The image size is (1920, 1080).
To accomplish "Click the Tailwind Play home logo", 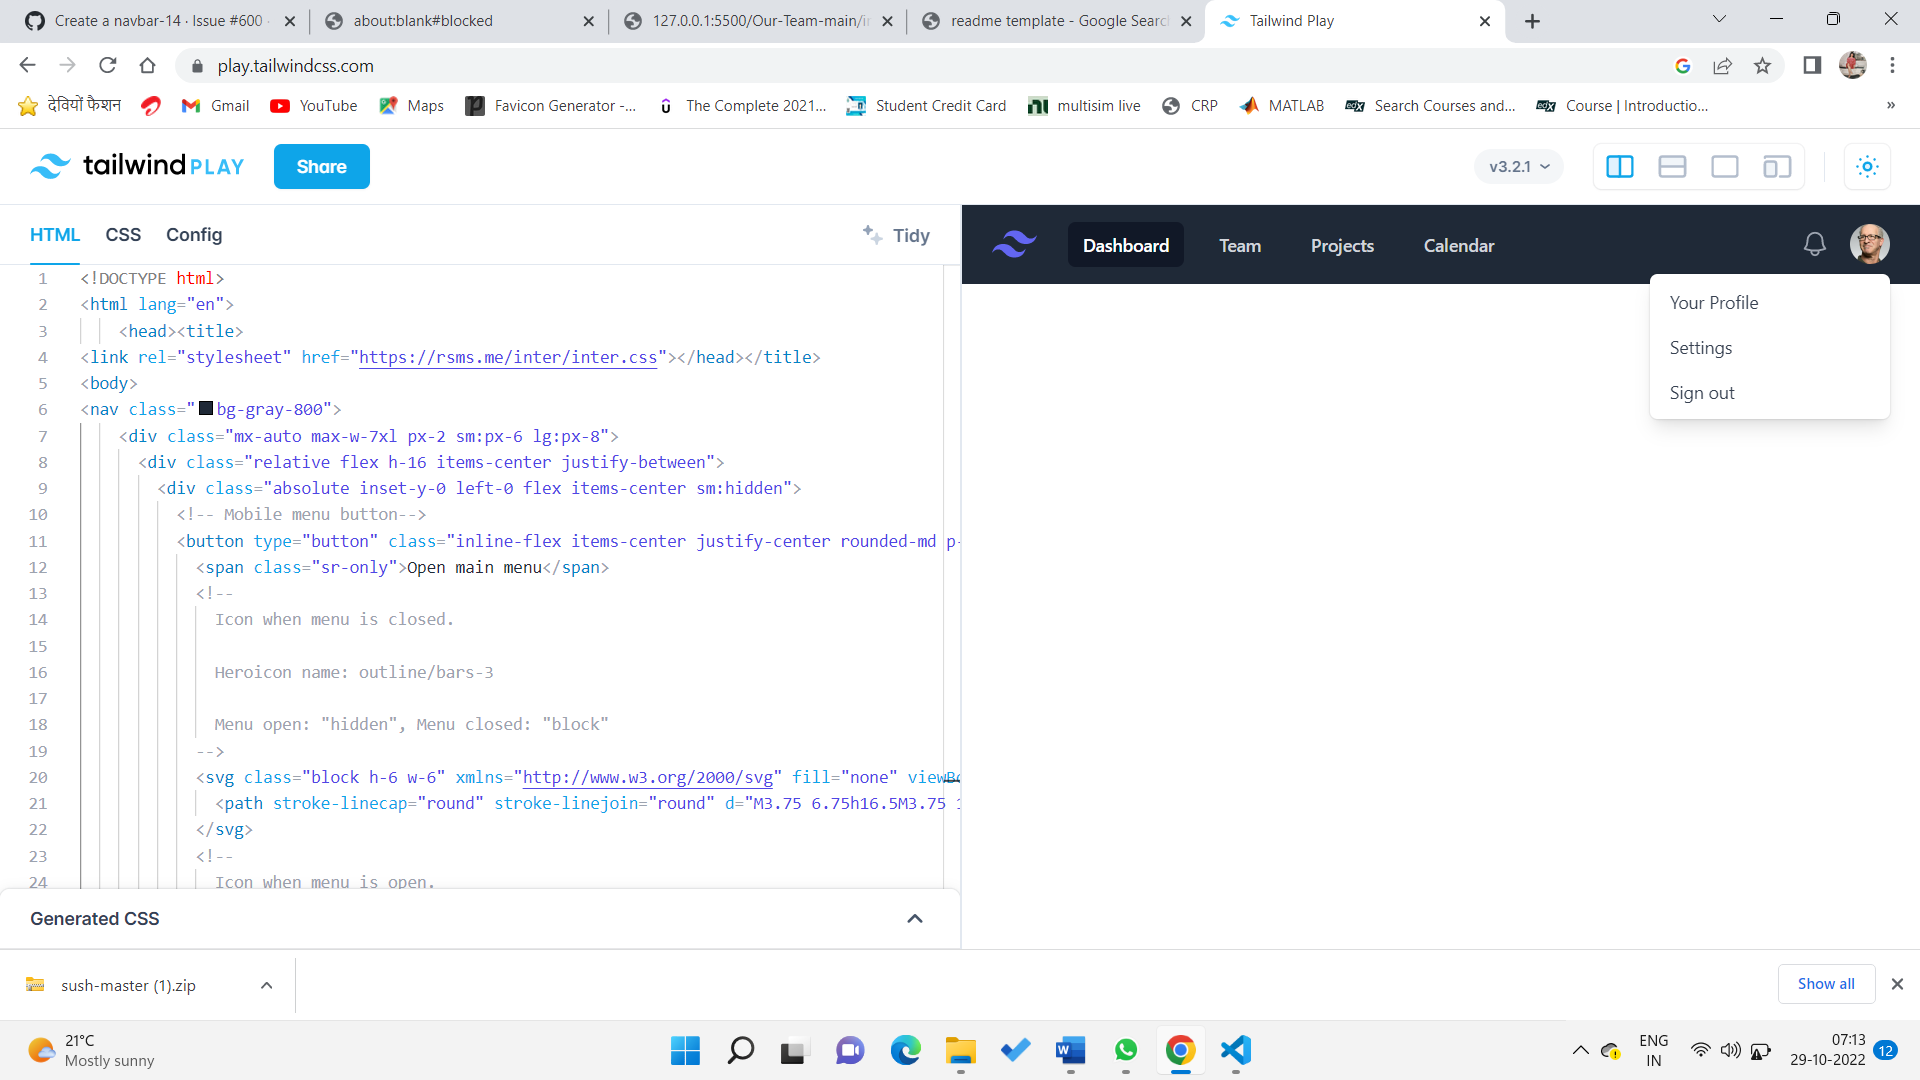I will click(x=137, y=166).
